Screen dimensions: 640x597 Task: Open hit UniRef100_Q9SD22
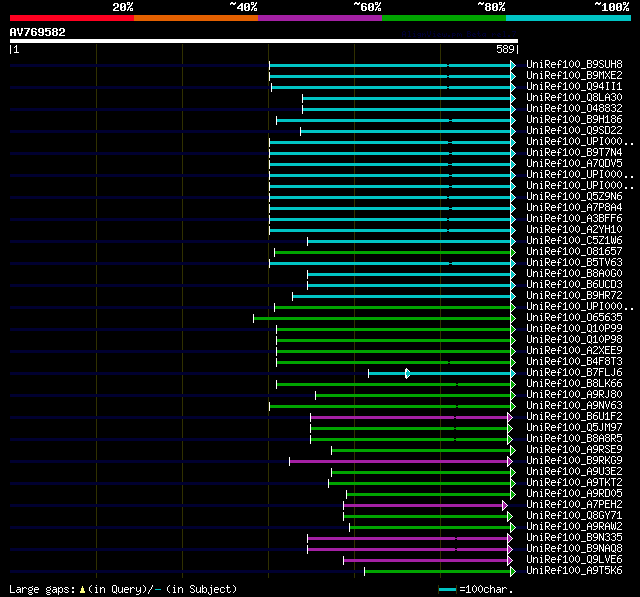coord(574,131)
